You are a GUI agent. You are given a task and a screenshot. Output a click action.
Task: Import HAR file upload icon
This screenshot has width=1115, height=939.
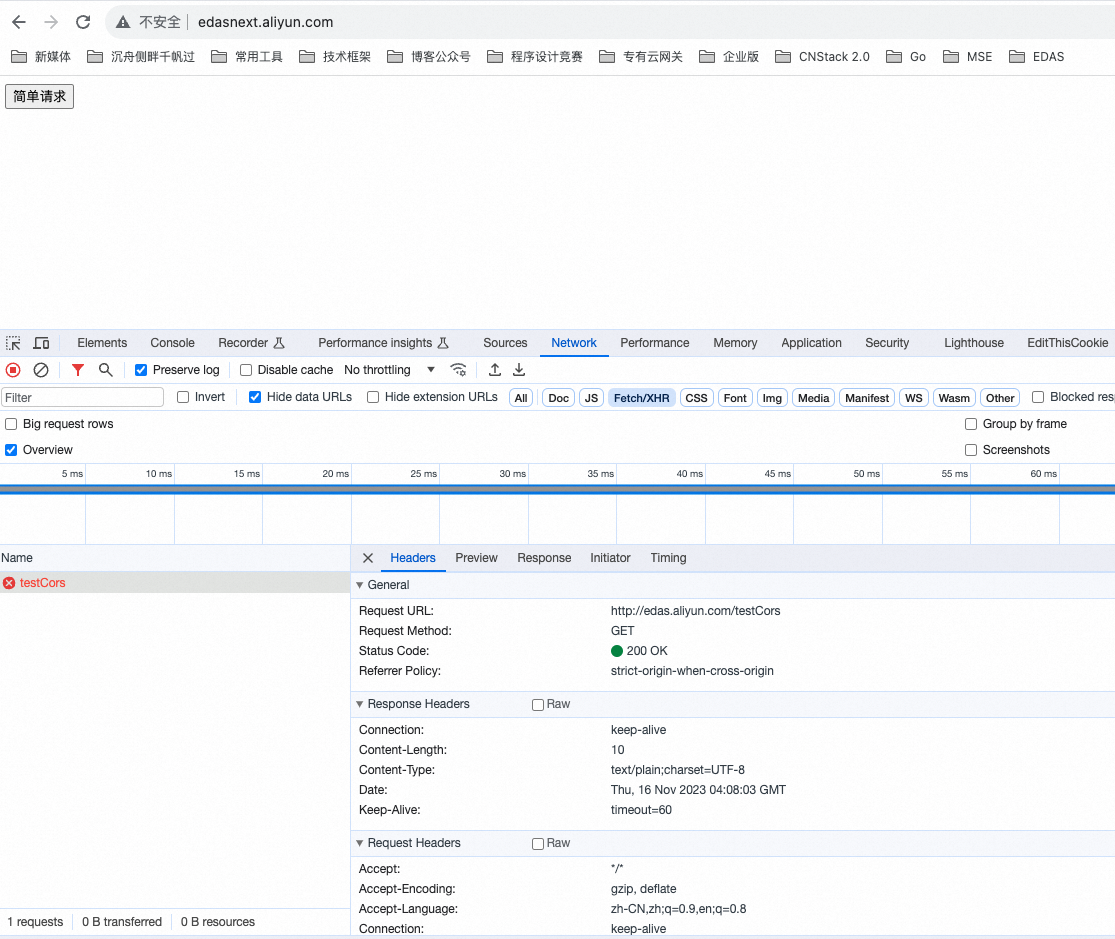(495, 370)
